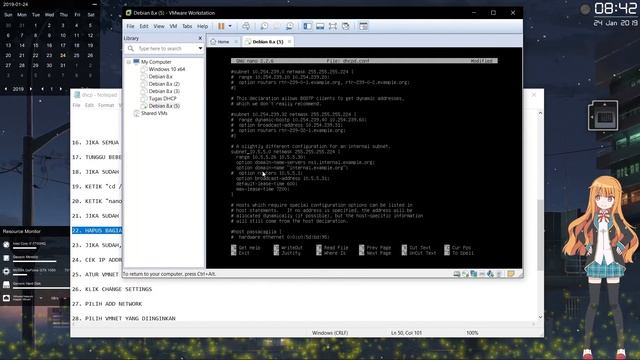Click the hard disk icon in Resource Monitor

6,284
